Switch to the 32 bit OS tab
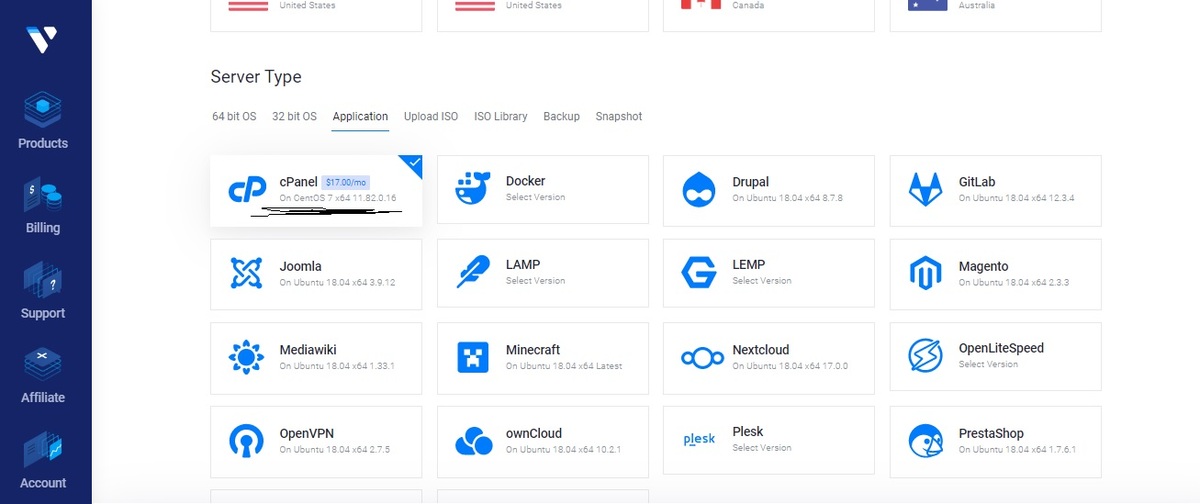Screen dimensions: 1200x504 294,117
